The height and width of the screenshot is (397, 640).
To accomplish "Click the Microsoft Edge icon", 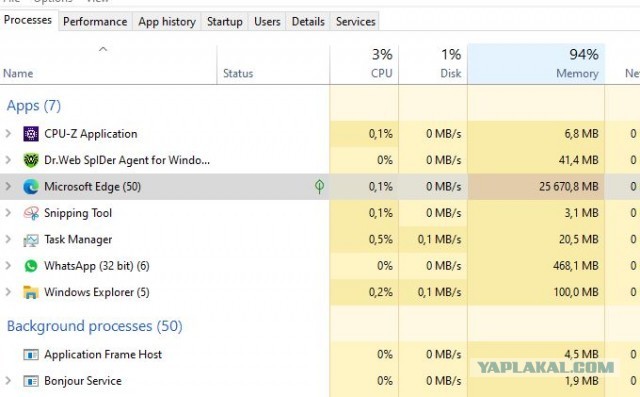I will 31,187.
